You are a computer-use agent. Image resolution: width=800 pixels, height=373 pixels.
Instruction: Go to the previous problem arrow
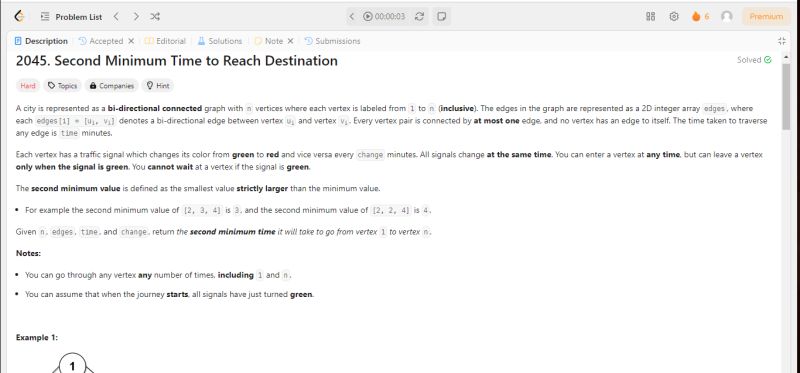[116, 16]
